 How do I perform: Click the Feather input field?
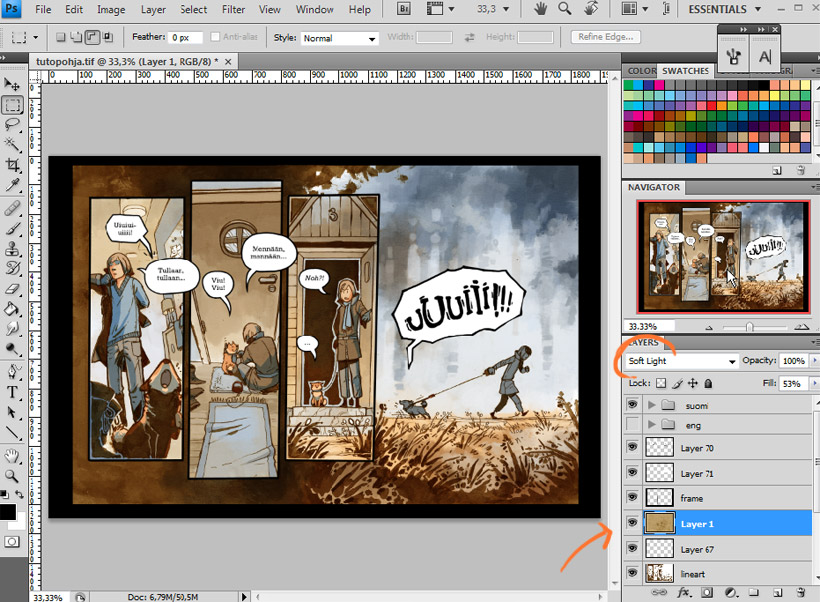tap(185, 38)
